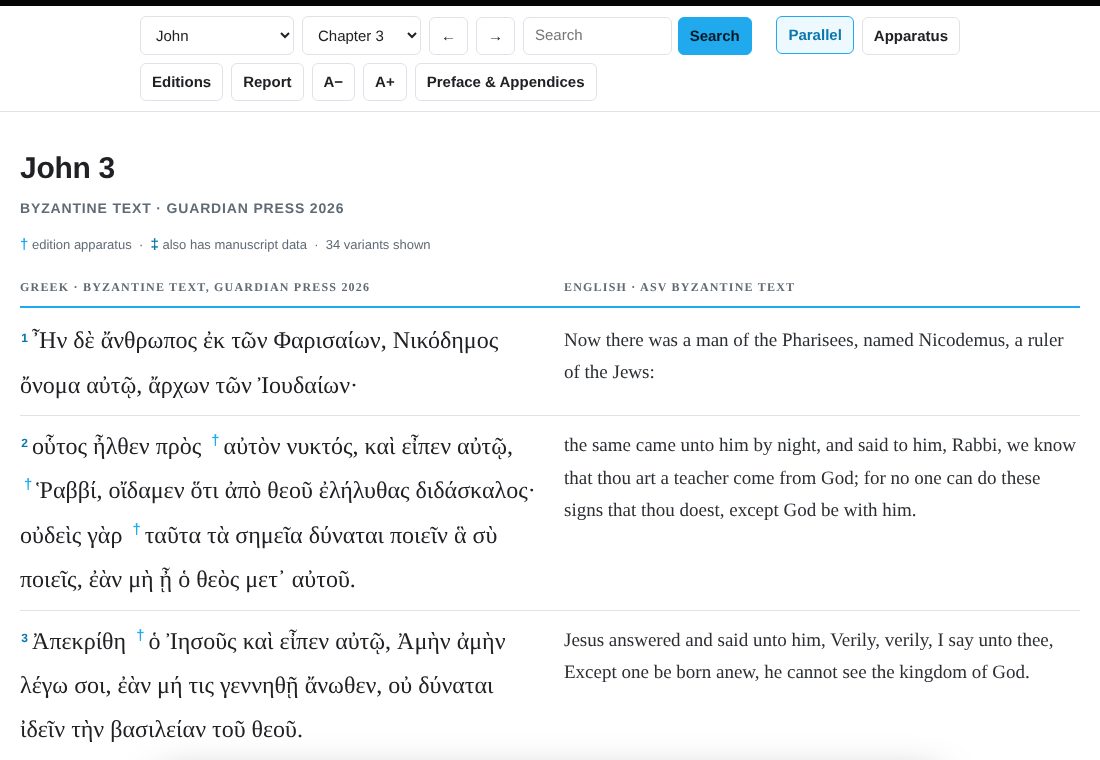Select verse number 1
1100x760 pixels.
[25, 338]
